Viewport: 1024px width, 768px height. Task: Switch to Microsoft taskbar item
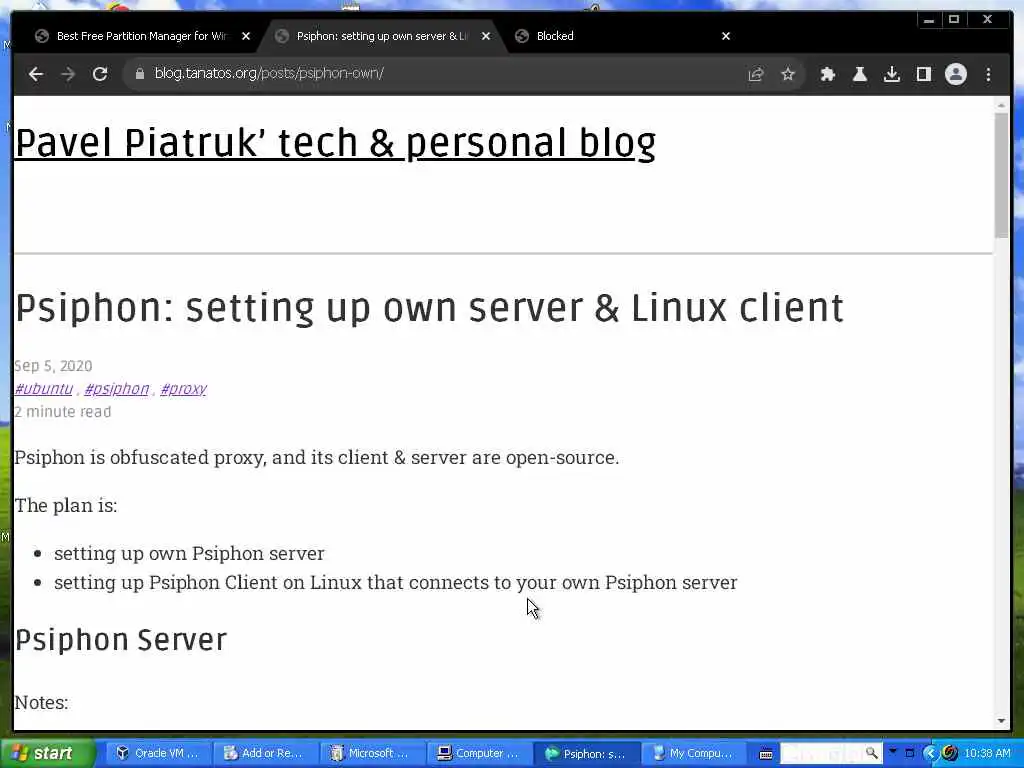371,753
